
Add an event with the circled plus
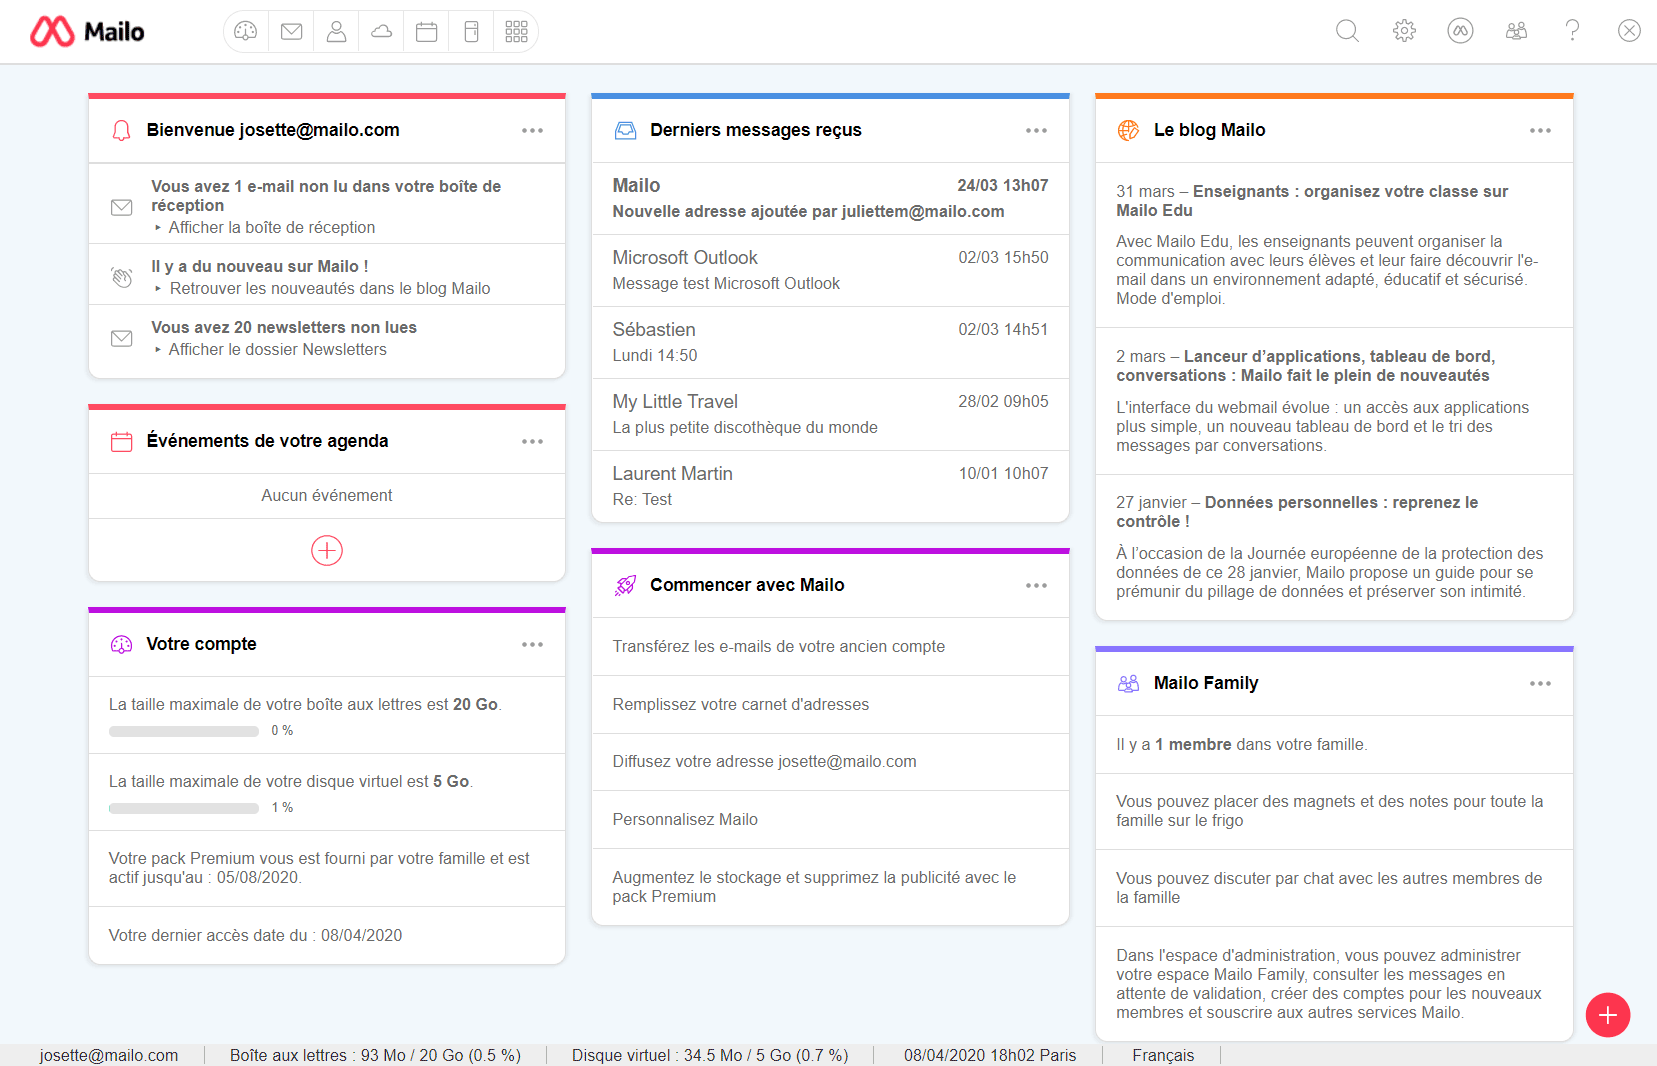click(327, 550)
